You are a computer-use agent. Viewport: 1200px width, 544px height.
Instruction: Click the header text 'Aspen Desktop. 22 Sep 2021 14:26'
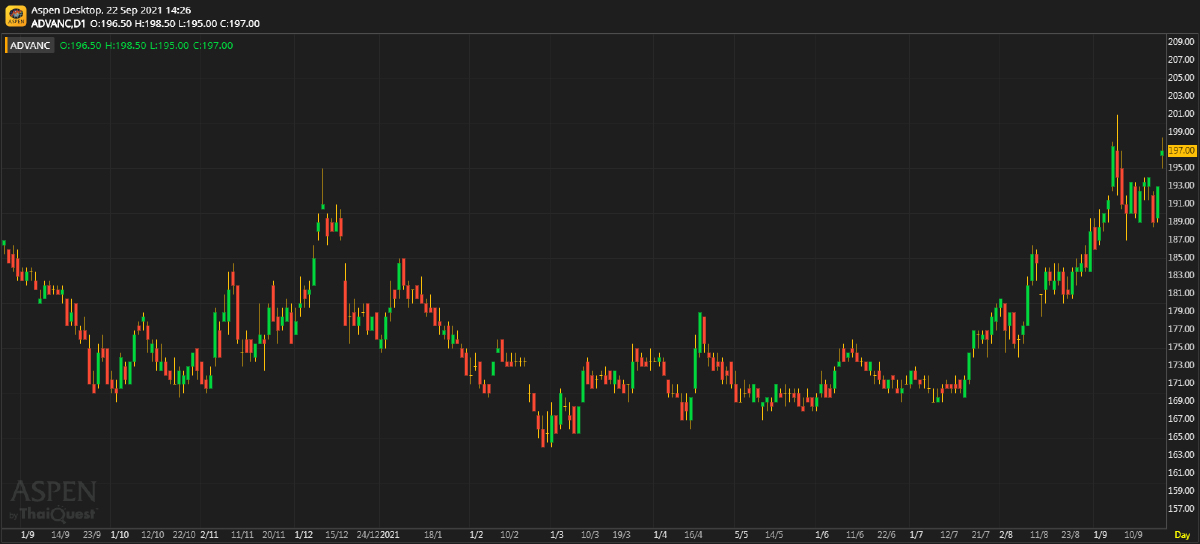(111, 10)
